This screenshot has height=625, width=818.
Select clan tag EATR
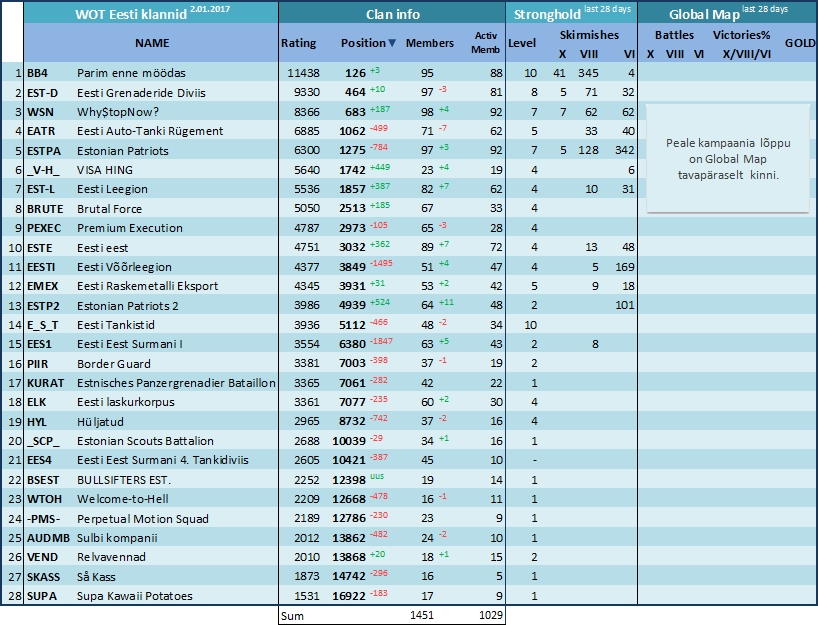[41, 131]
